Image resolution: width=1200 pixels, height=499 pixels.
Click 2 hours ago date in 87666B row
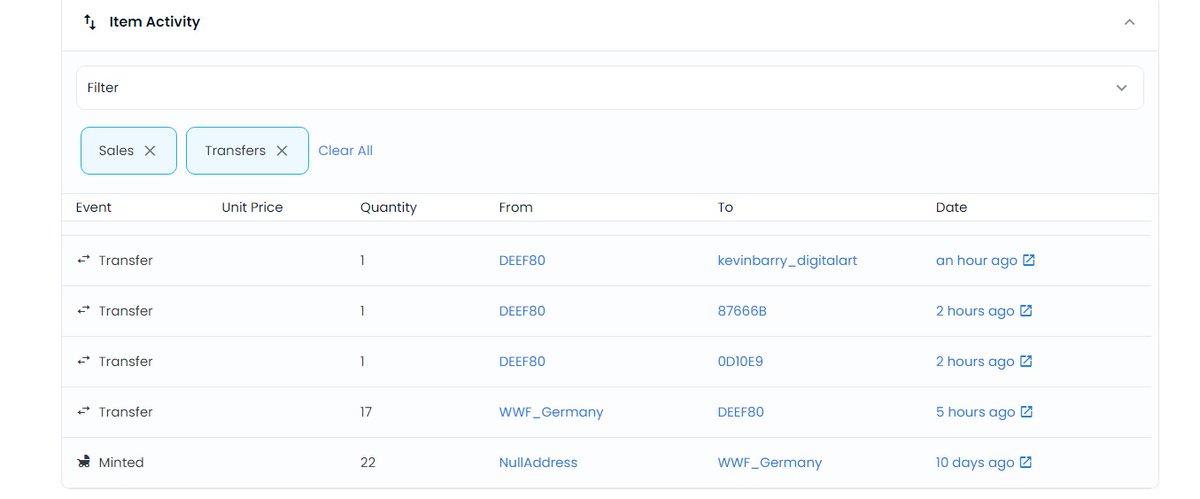[x=975, y=311]
